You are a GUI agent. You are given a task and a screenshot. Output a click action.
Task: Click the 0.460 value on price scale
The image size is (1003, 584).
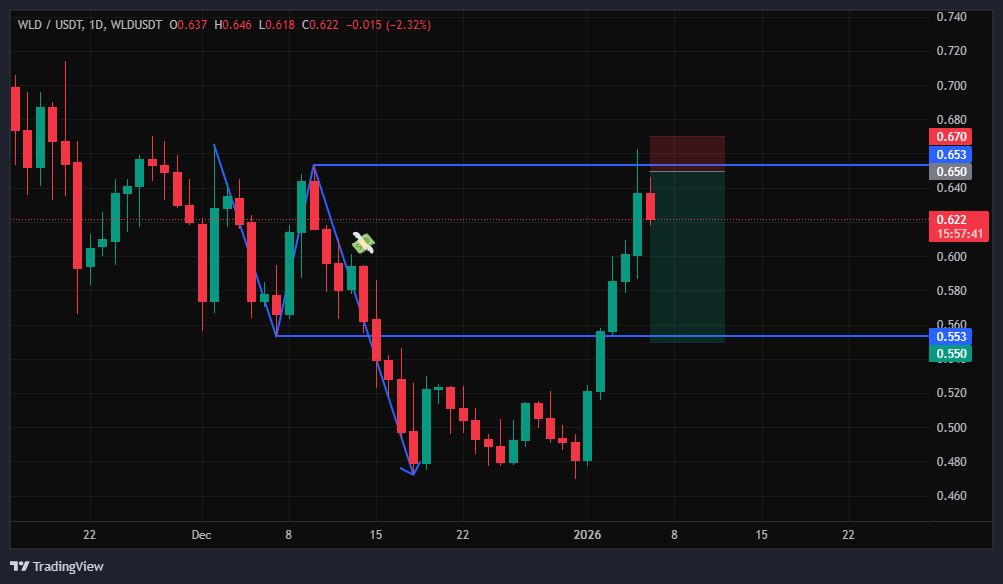(x=950, y=496)
